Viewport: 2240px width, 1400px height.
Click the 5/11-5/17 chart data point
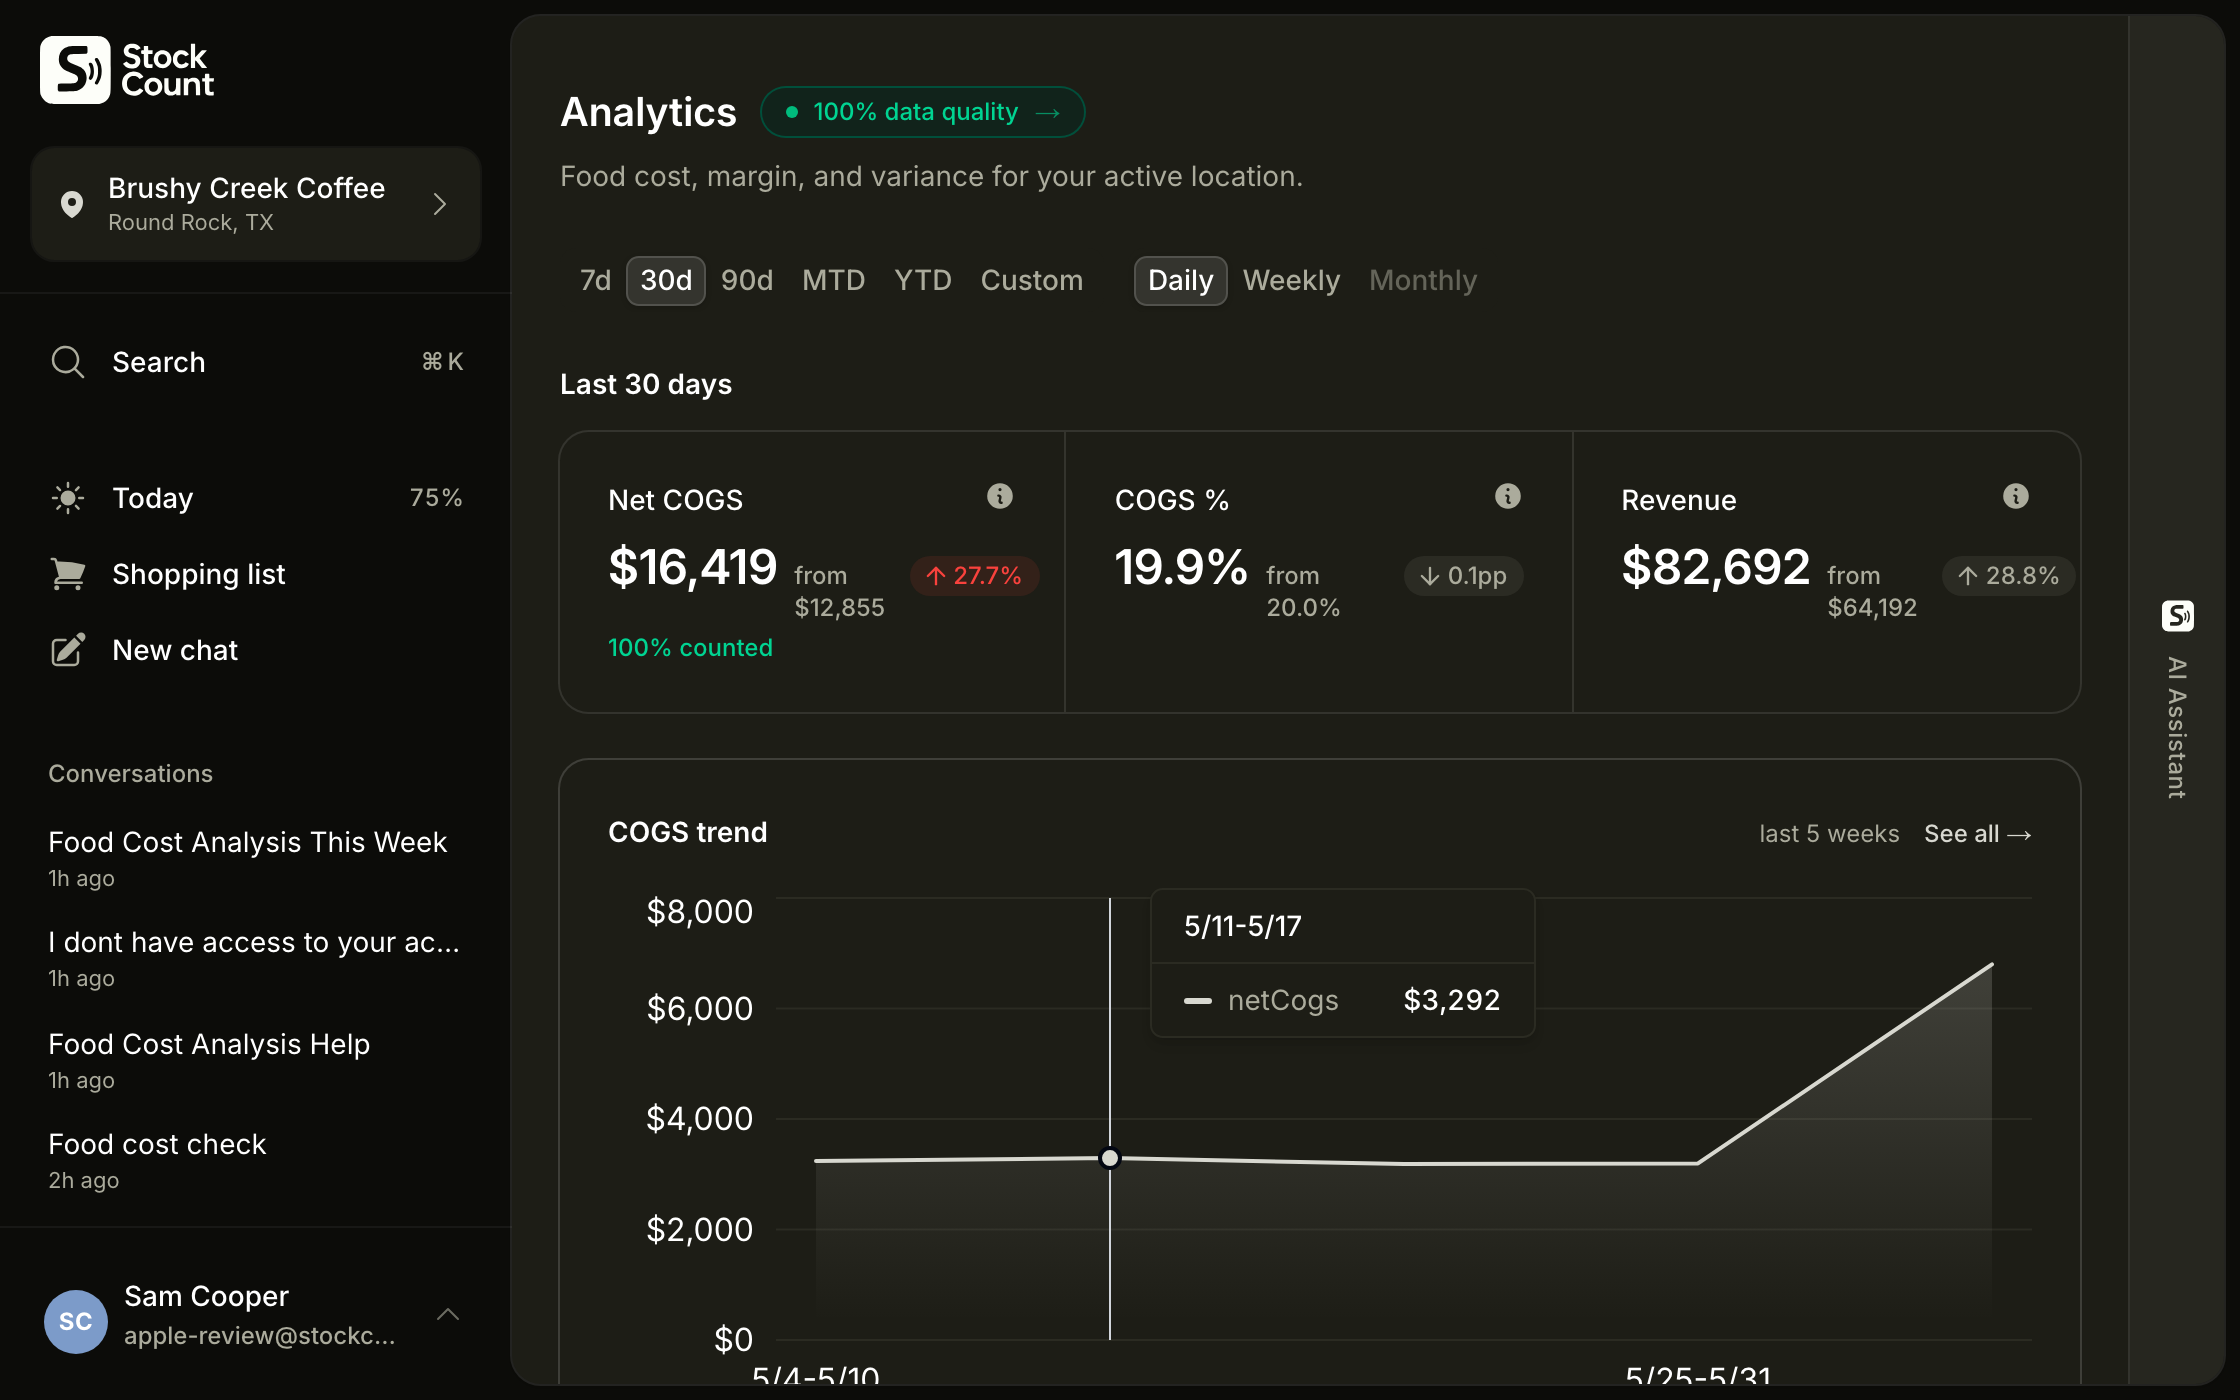pos(1110,1158)
